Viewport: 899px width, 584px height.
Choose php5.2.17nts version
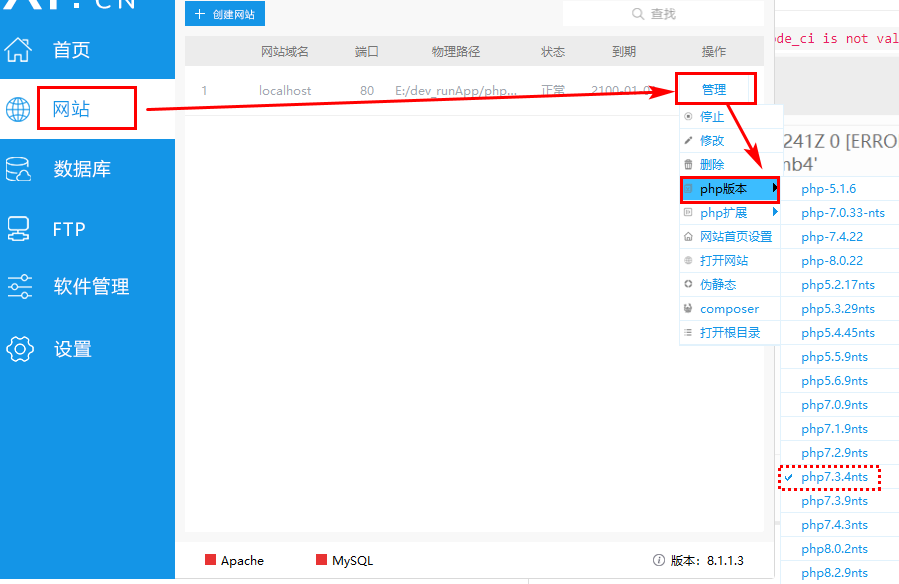pos(840,285)
